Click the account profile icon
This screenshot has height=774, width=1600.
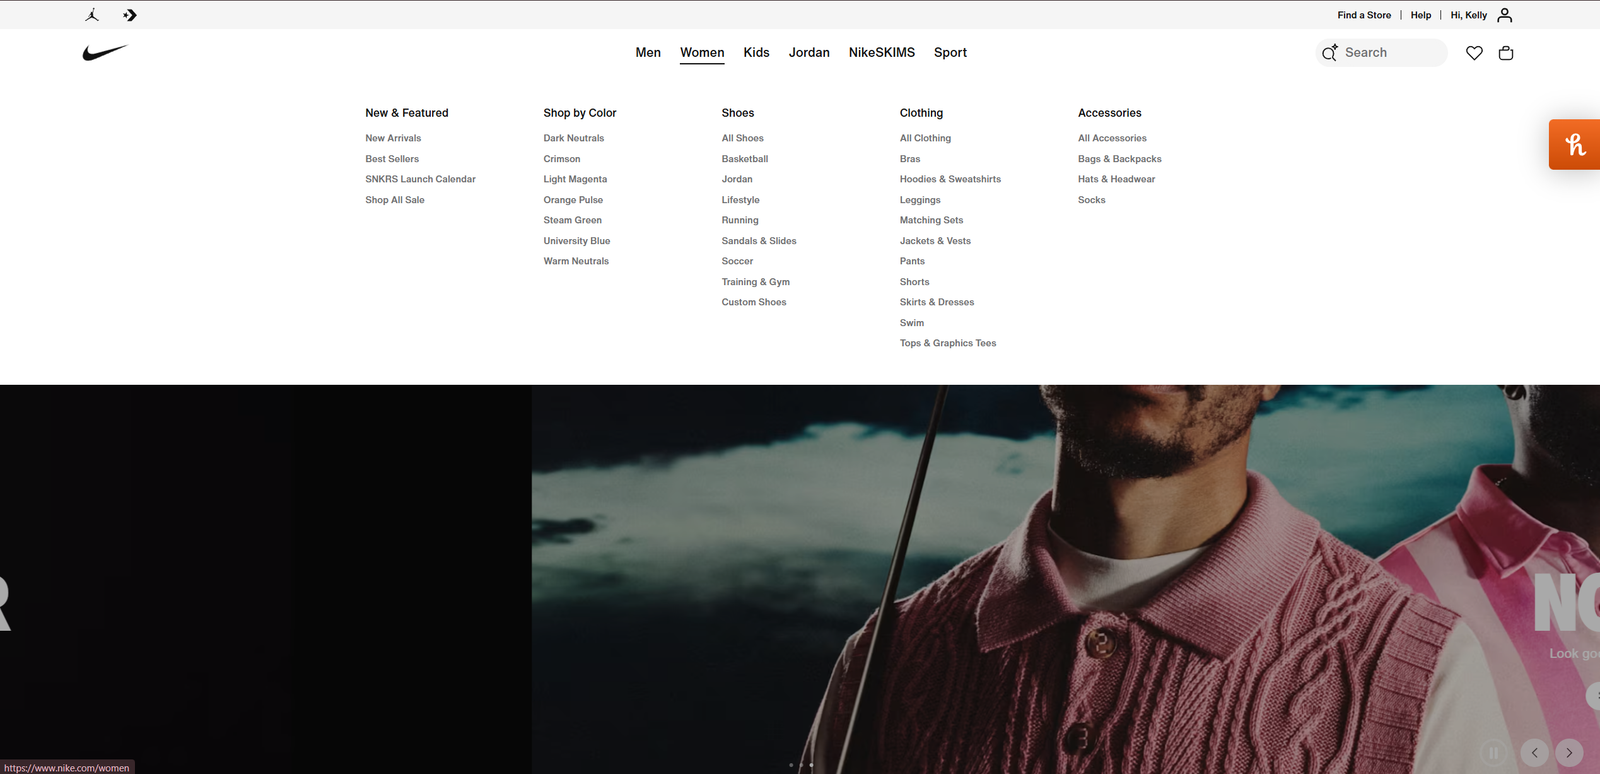pyautogui.click(x=1505, y=15)
